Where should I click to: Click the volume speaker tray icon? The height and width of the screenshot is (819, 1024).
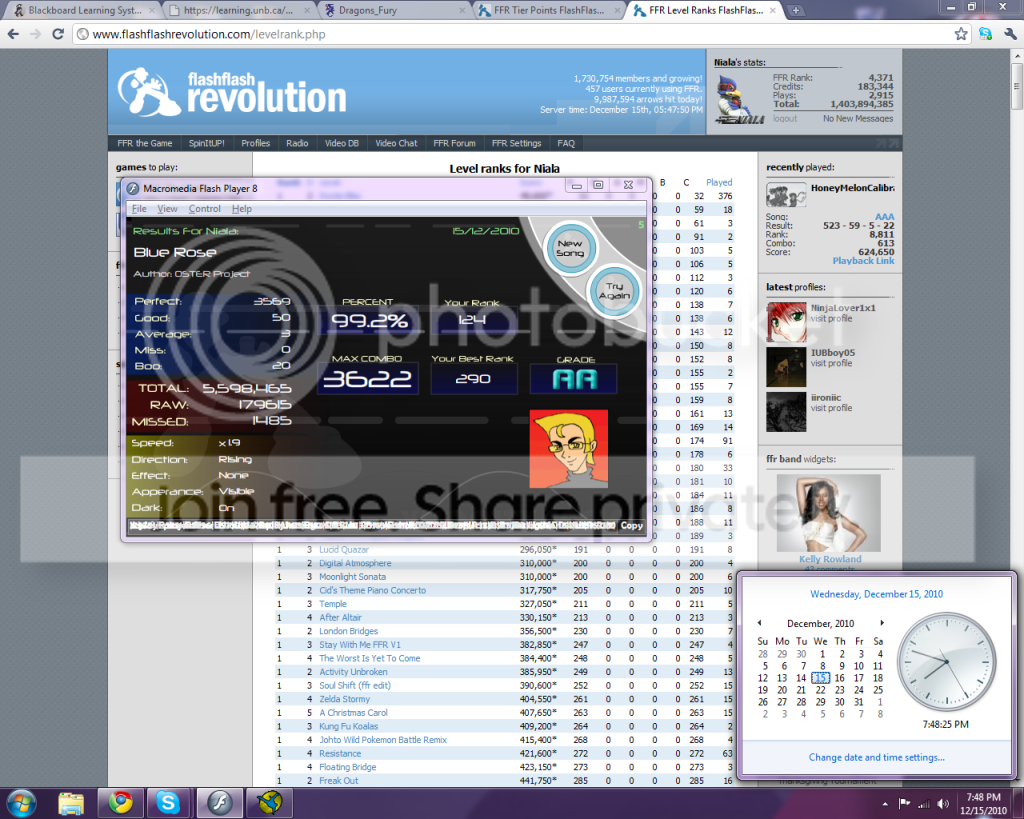[x=942, y=803]
